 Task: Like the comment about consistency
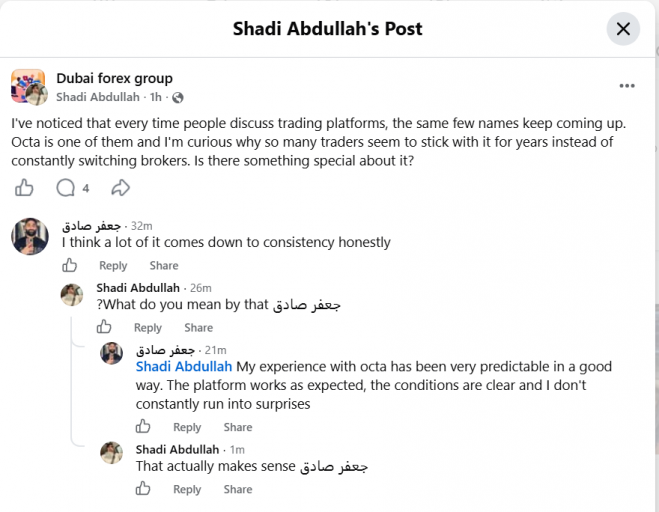coord(70,265)
